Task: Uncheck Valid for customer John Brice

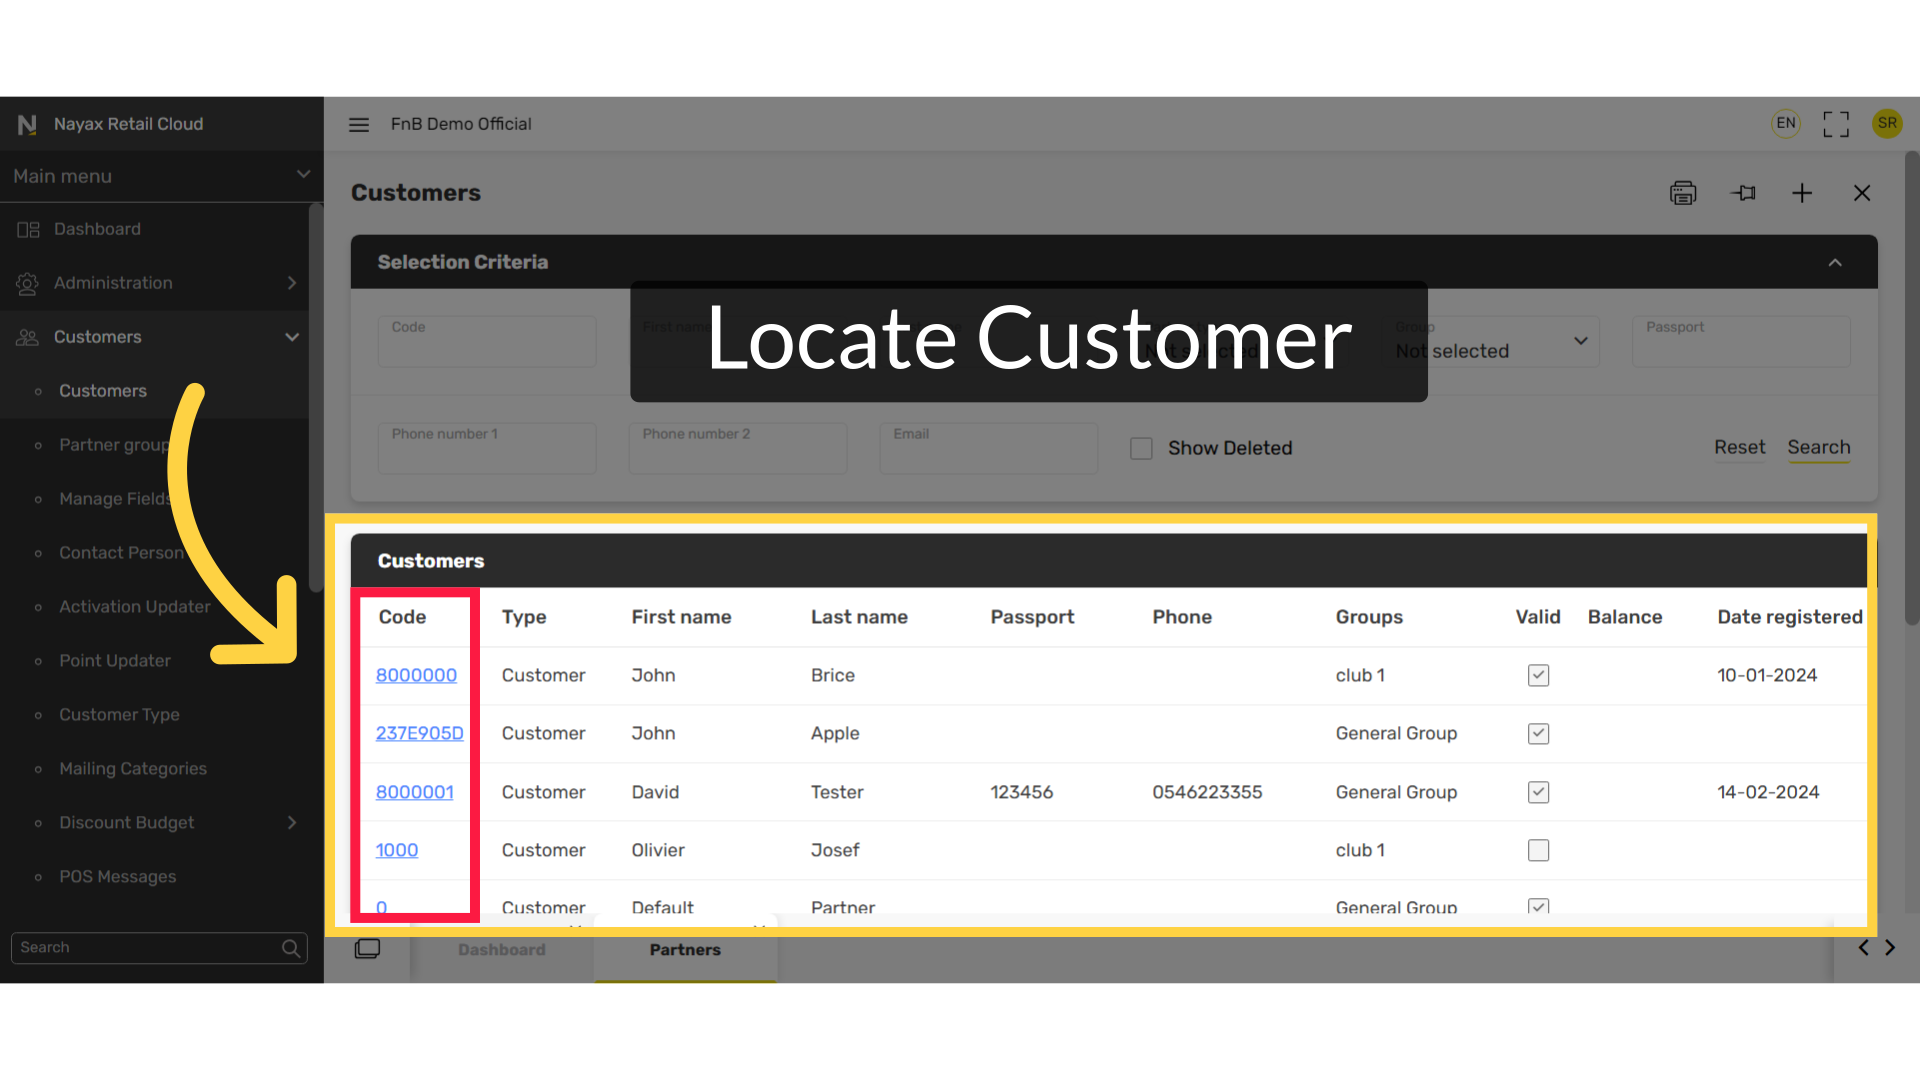Action: [x=1538, y=676]
